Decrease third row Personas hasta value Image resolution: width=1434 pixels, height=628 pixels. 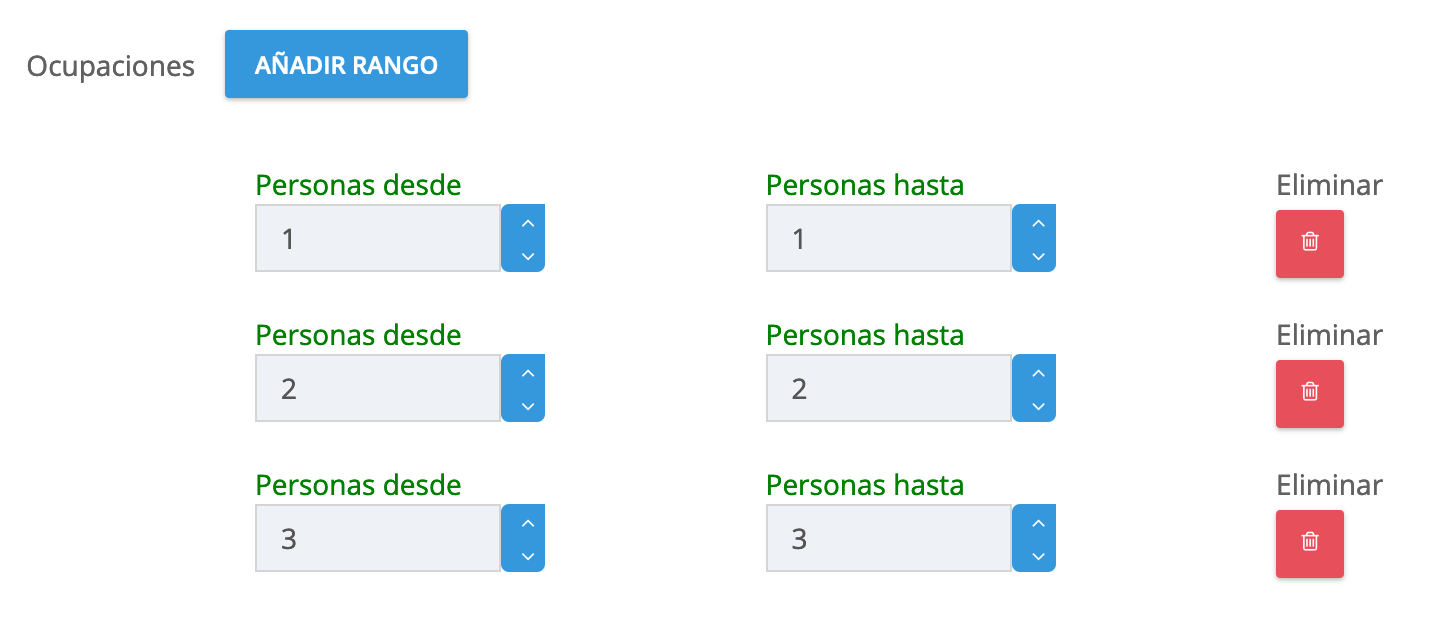tap(1038, 556)
